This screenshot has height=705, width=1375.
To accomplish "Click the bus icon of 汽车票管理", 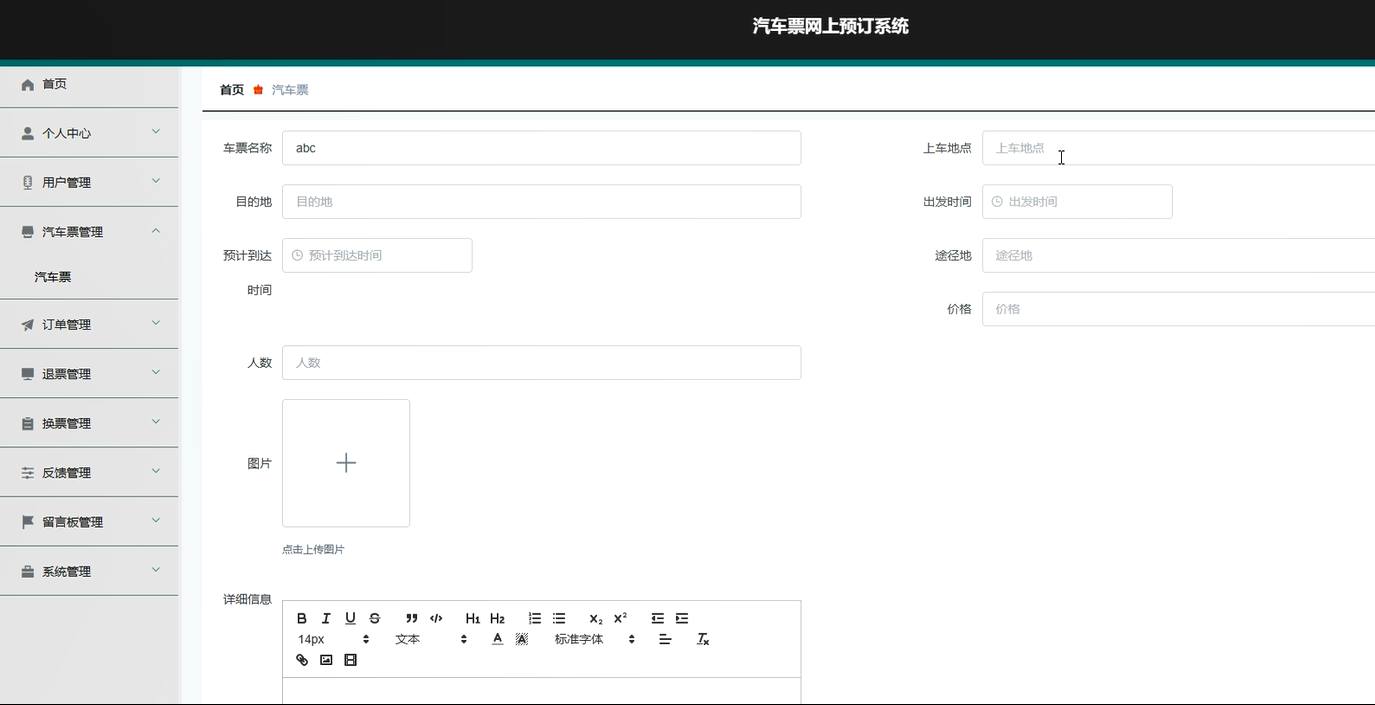I will 28,232.
